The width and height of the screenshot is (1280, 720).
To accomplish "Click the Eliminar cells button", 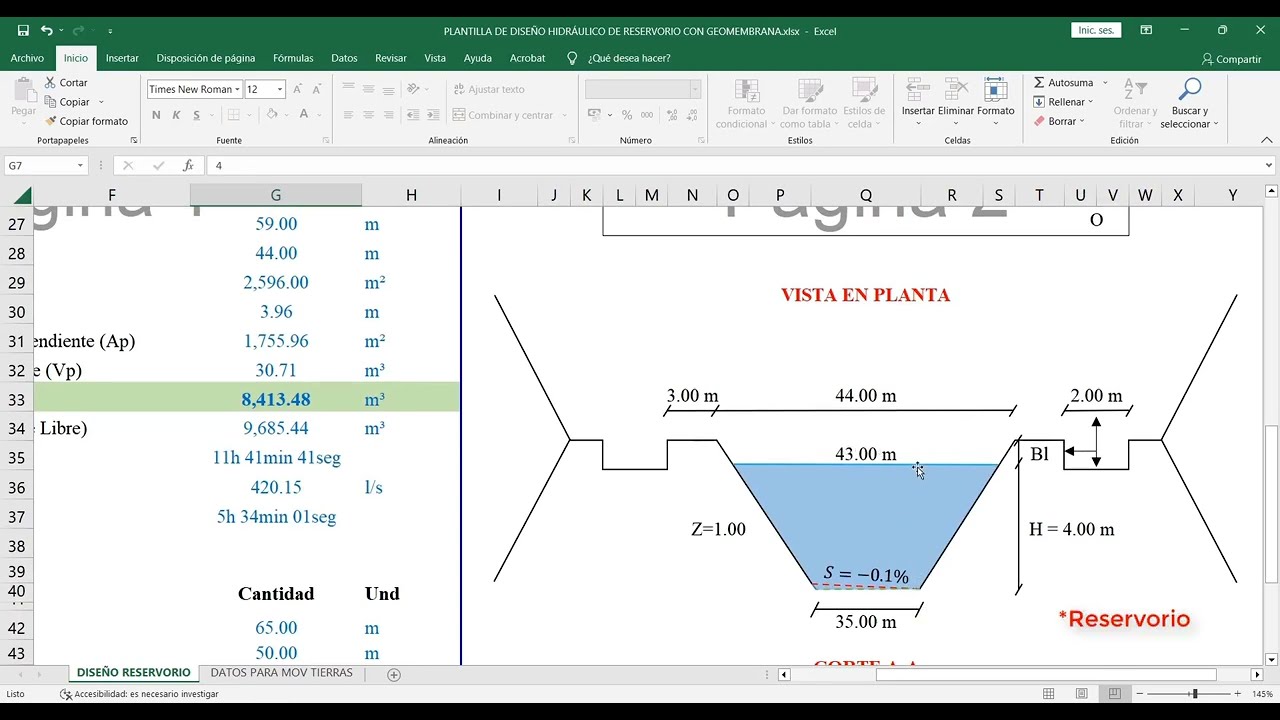I will [956, 98].
